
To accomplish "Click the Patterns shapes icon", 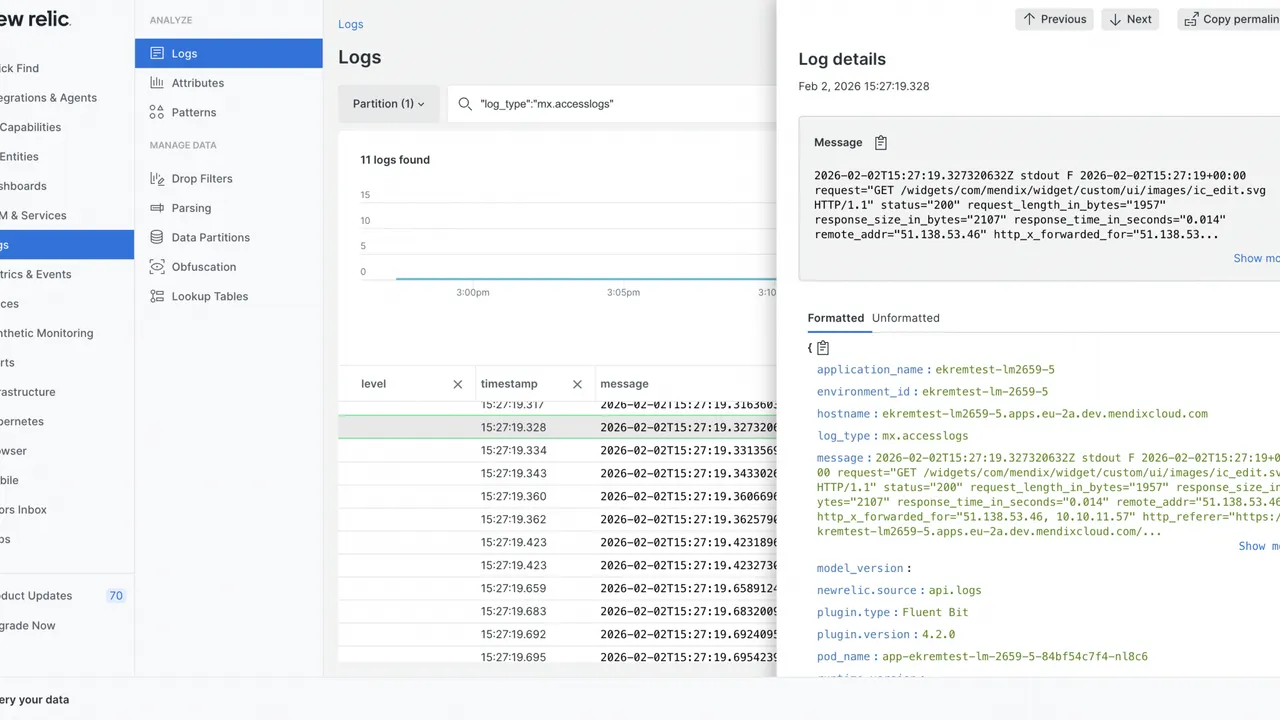I will 156,112.
